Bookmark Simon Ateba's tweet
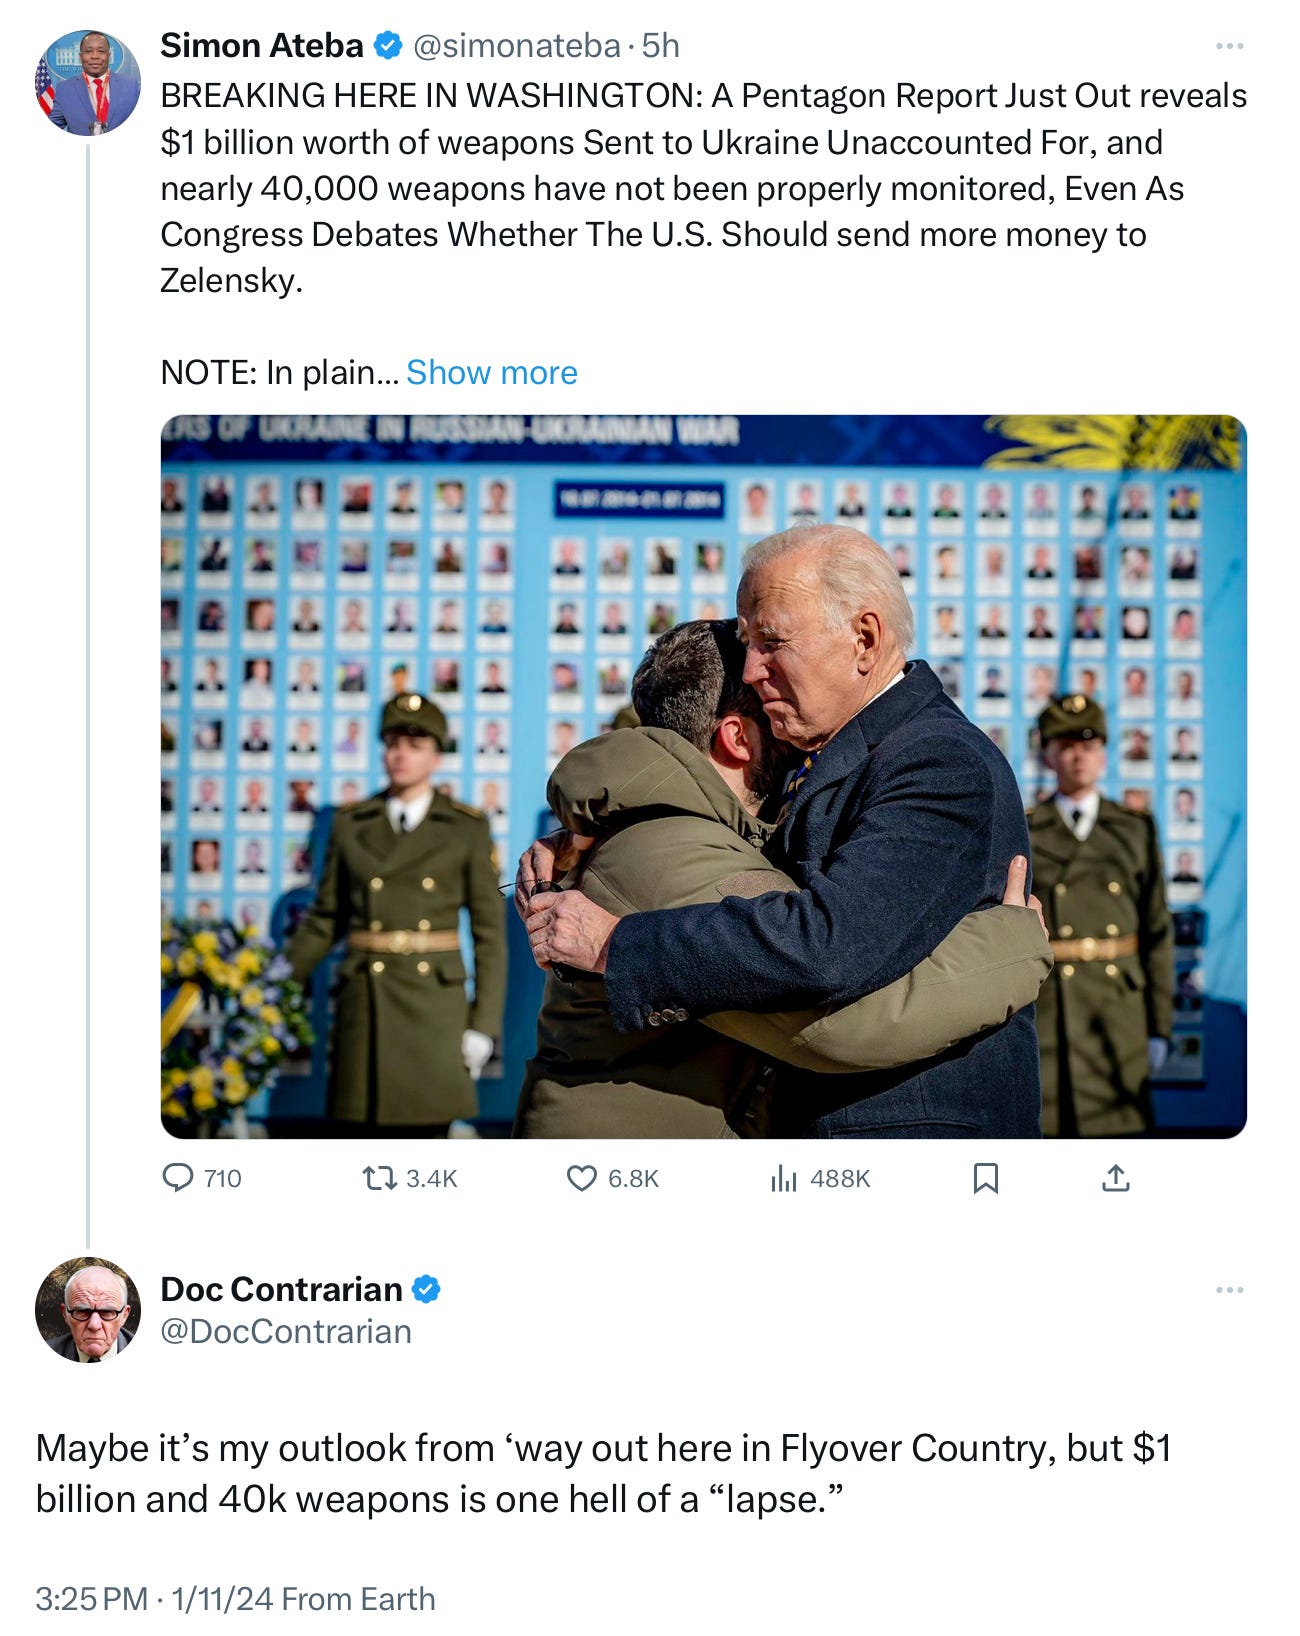This screenshot has width=1300, height=1636. point(986,1179)
